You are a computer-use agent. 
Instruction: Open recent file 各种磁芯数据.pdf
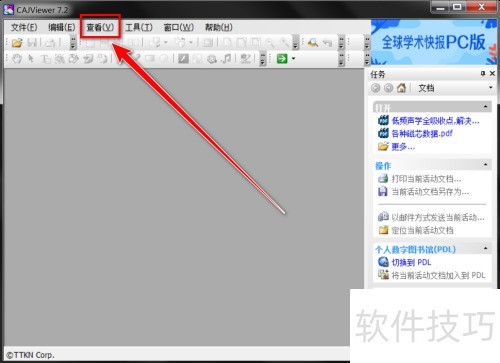(x=422, y=134)
